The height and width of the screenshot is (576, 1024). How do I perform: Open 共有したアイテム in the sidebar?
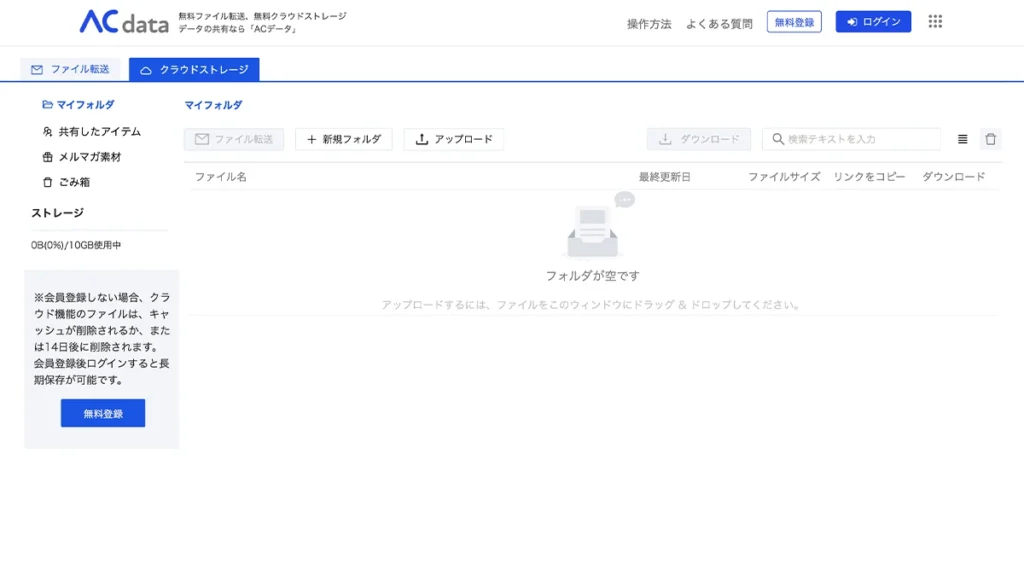pos(92,131)
